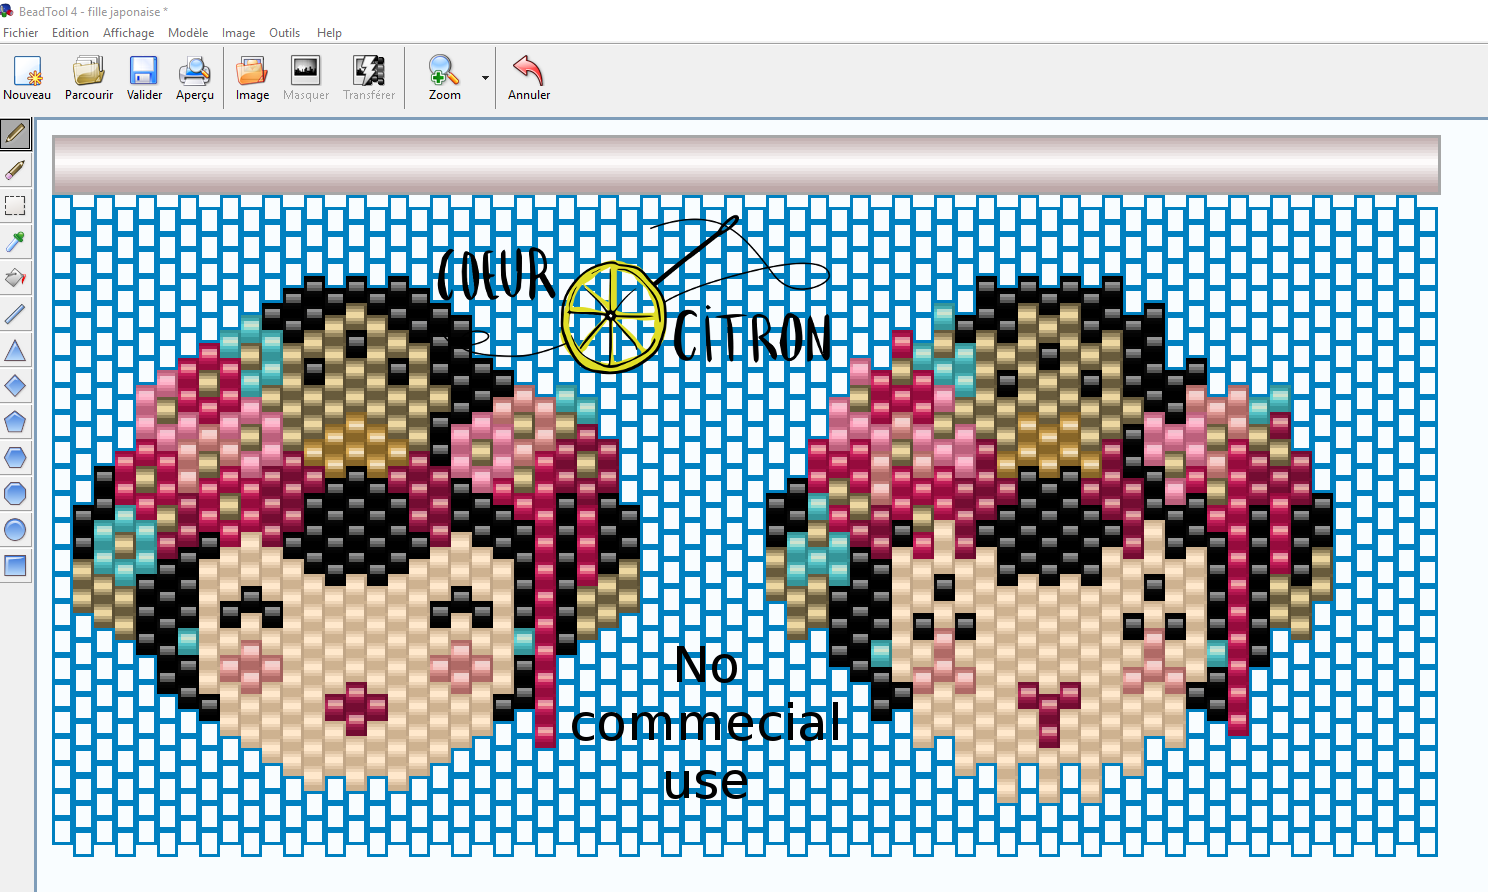
Task: Choose the paint bucket fill tool
Action: click(15, 278)
